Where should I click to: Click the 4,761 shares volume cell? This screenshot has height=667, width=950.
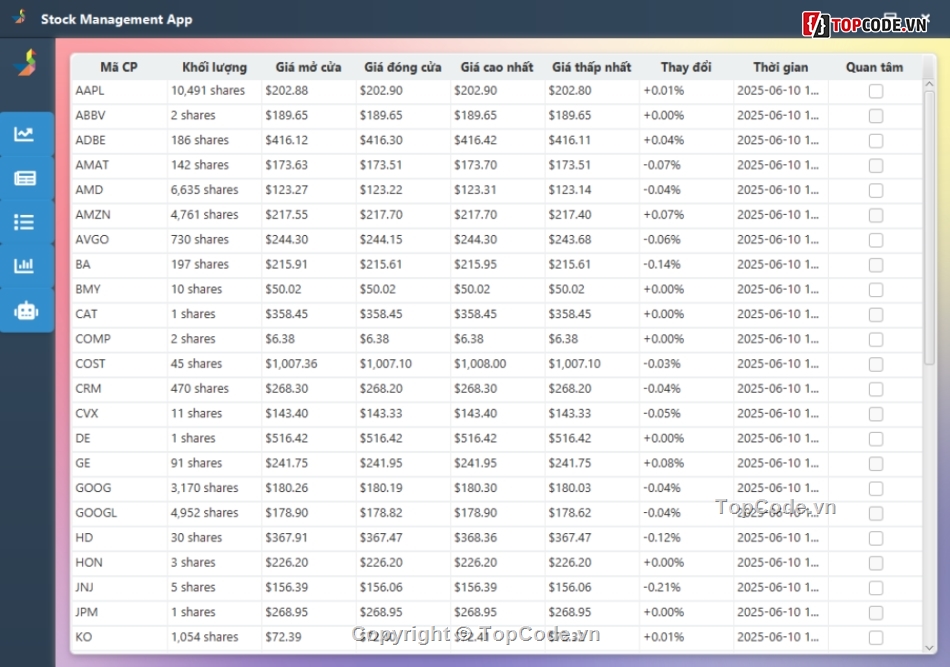[214, 215]
